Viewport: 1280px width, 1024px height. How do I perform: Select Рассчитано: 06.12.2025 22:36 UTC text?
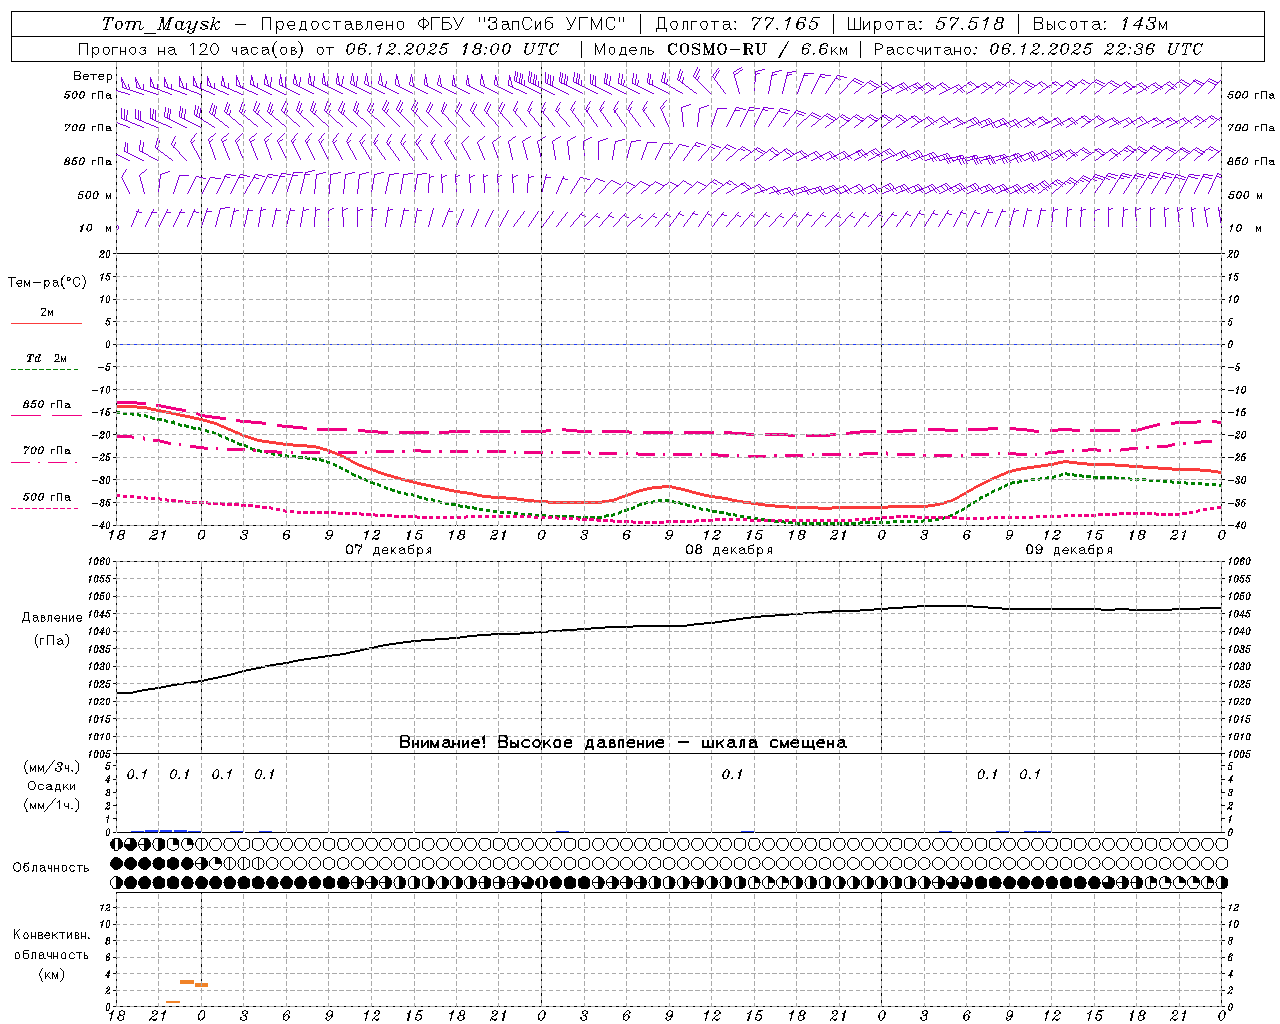(x=1038, y=49)
